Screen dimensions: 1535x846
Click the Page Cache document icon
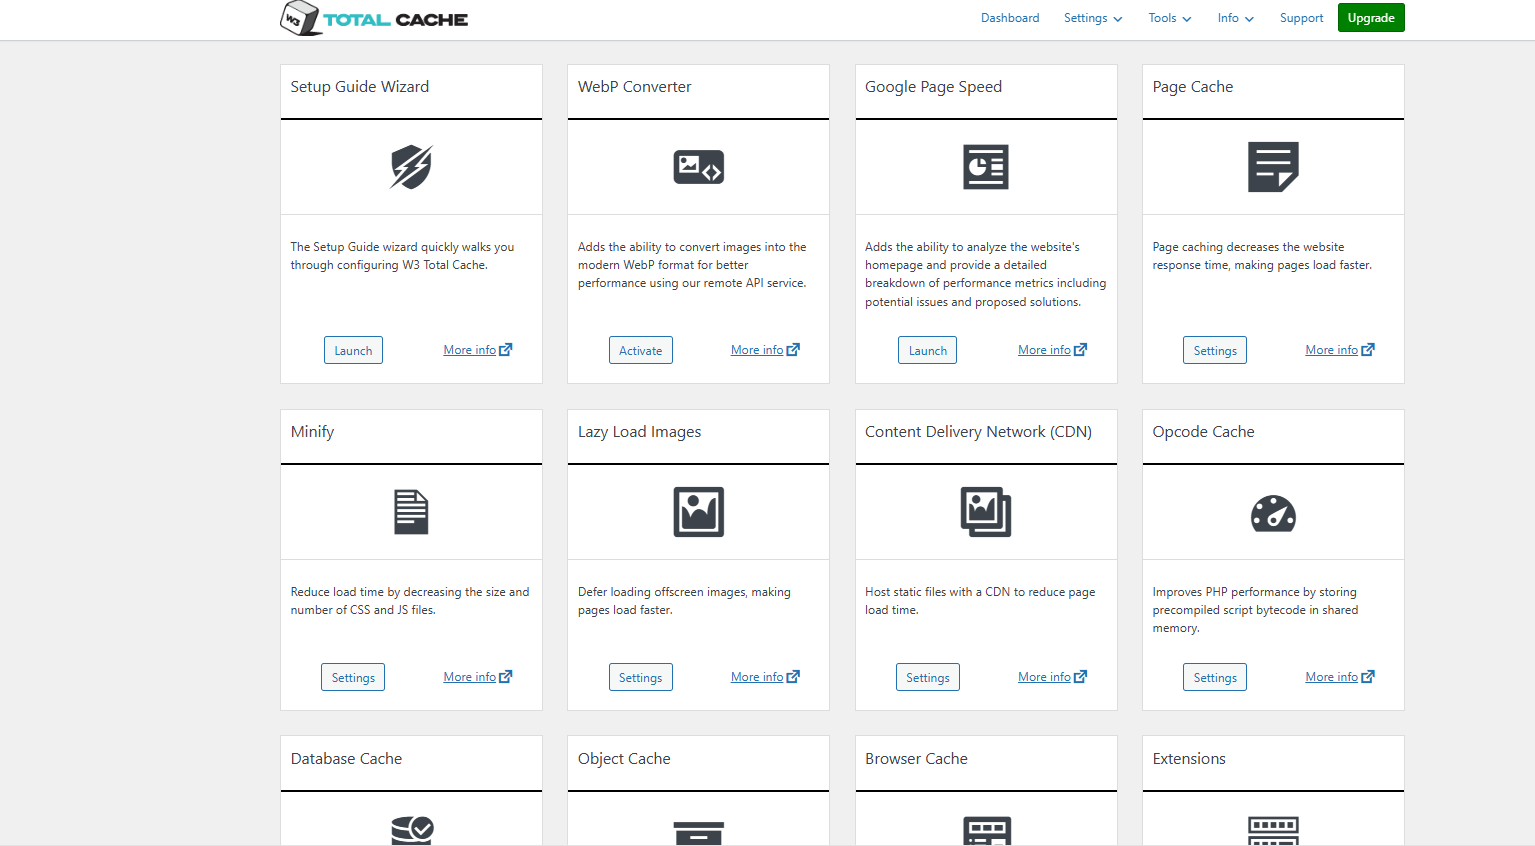tap(1272, 167)
